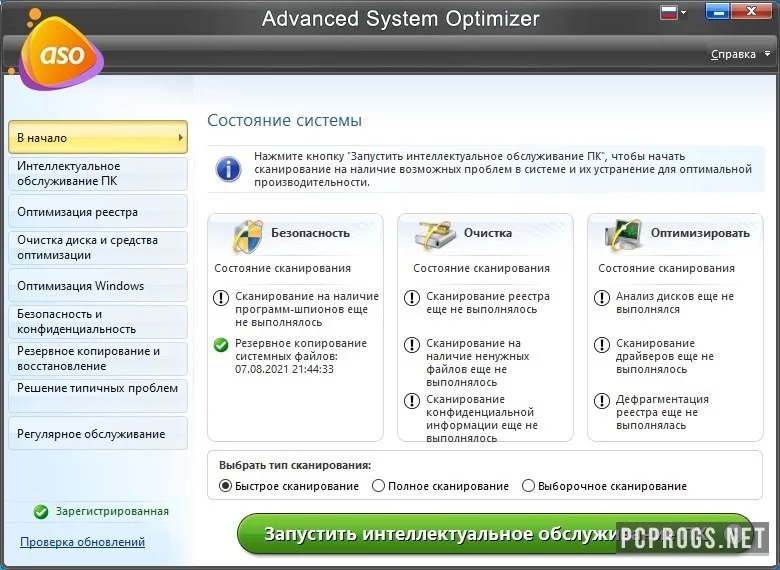Click the Зарегистрированная status text
The width and height of the screenshot is (780, 570).
tap(112, 511)
